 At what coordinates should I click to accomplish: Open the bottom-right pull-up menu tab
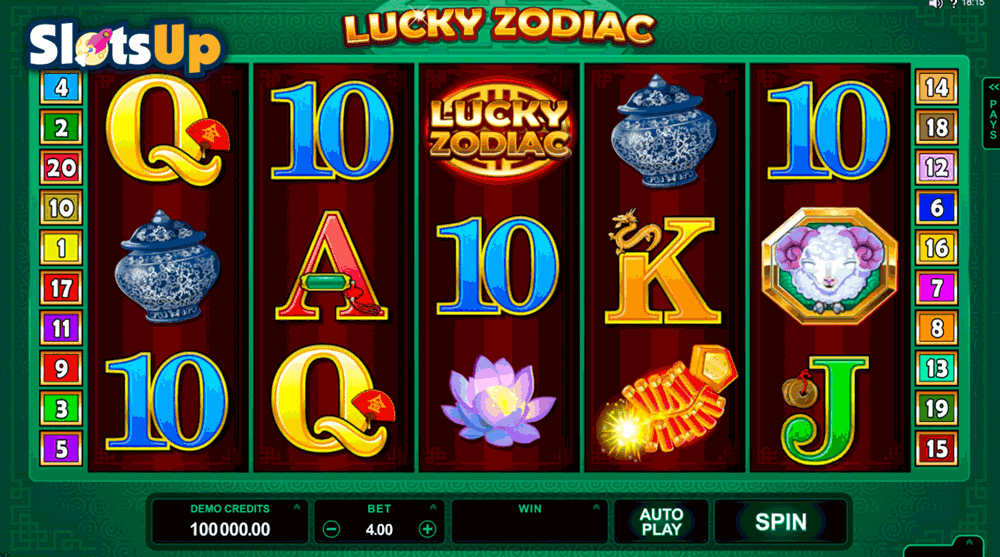969,544
